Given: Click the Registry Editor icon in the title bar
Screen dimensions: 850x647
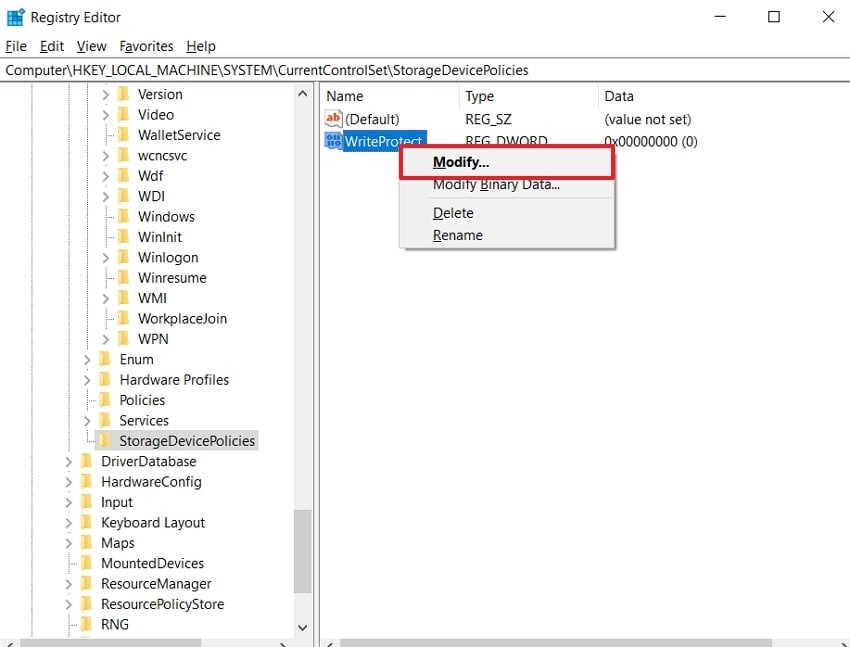Looking at the screenshot, I should click(14, 16).
